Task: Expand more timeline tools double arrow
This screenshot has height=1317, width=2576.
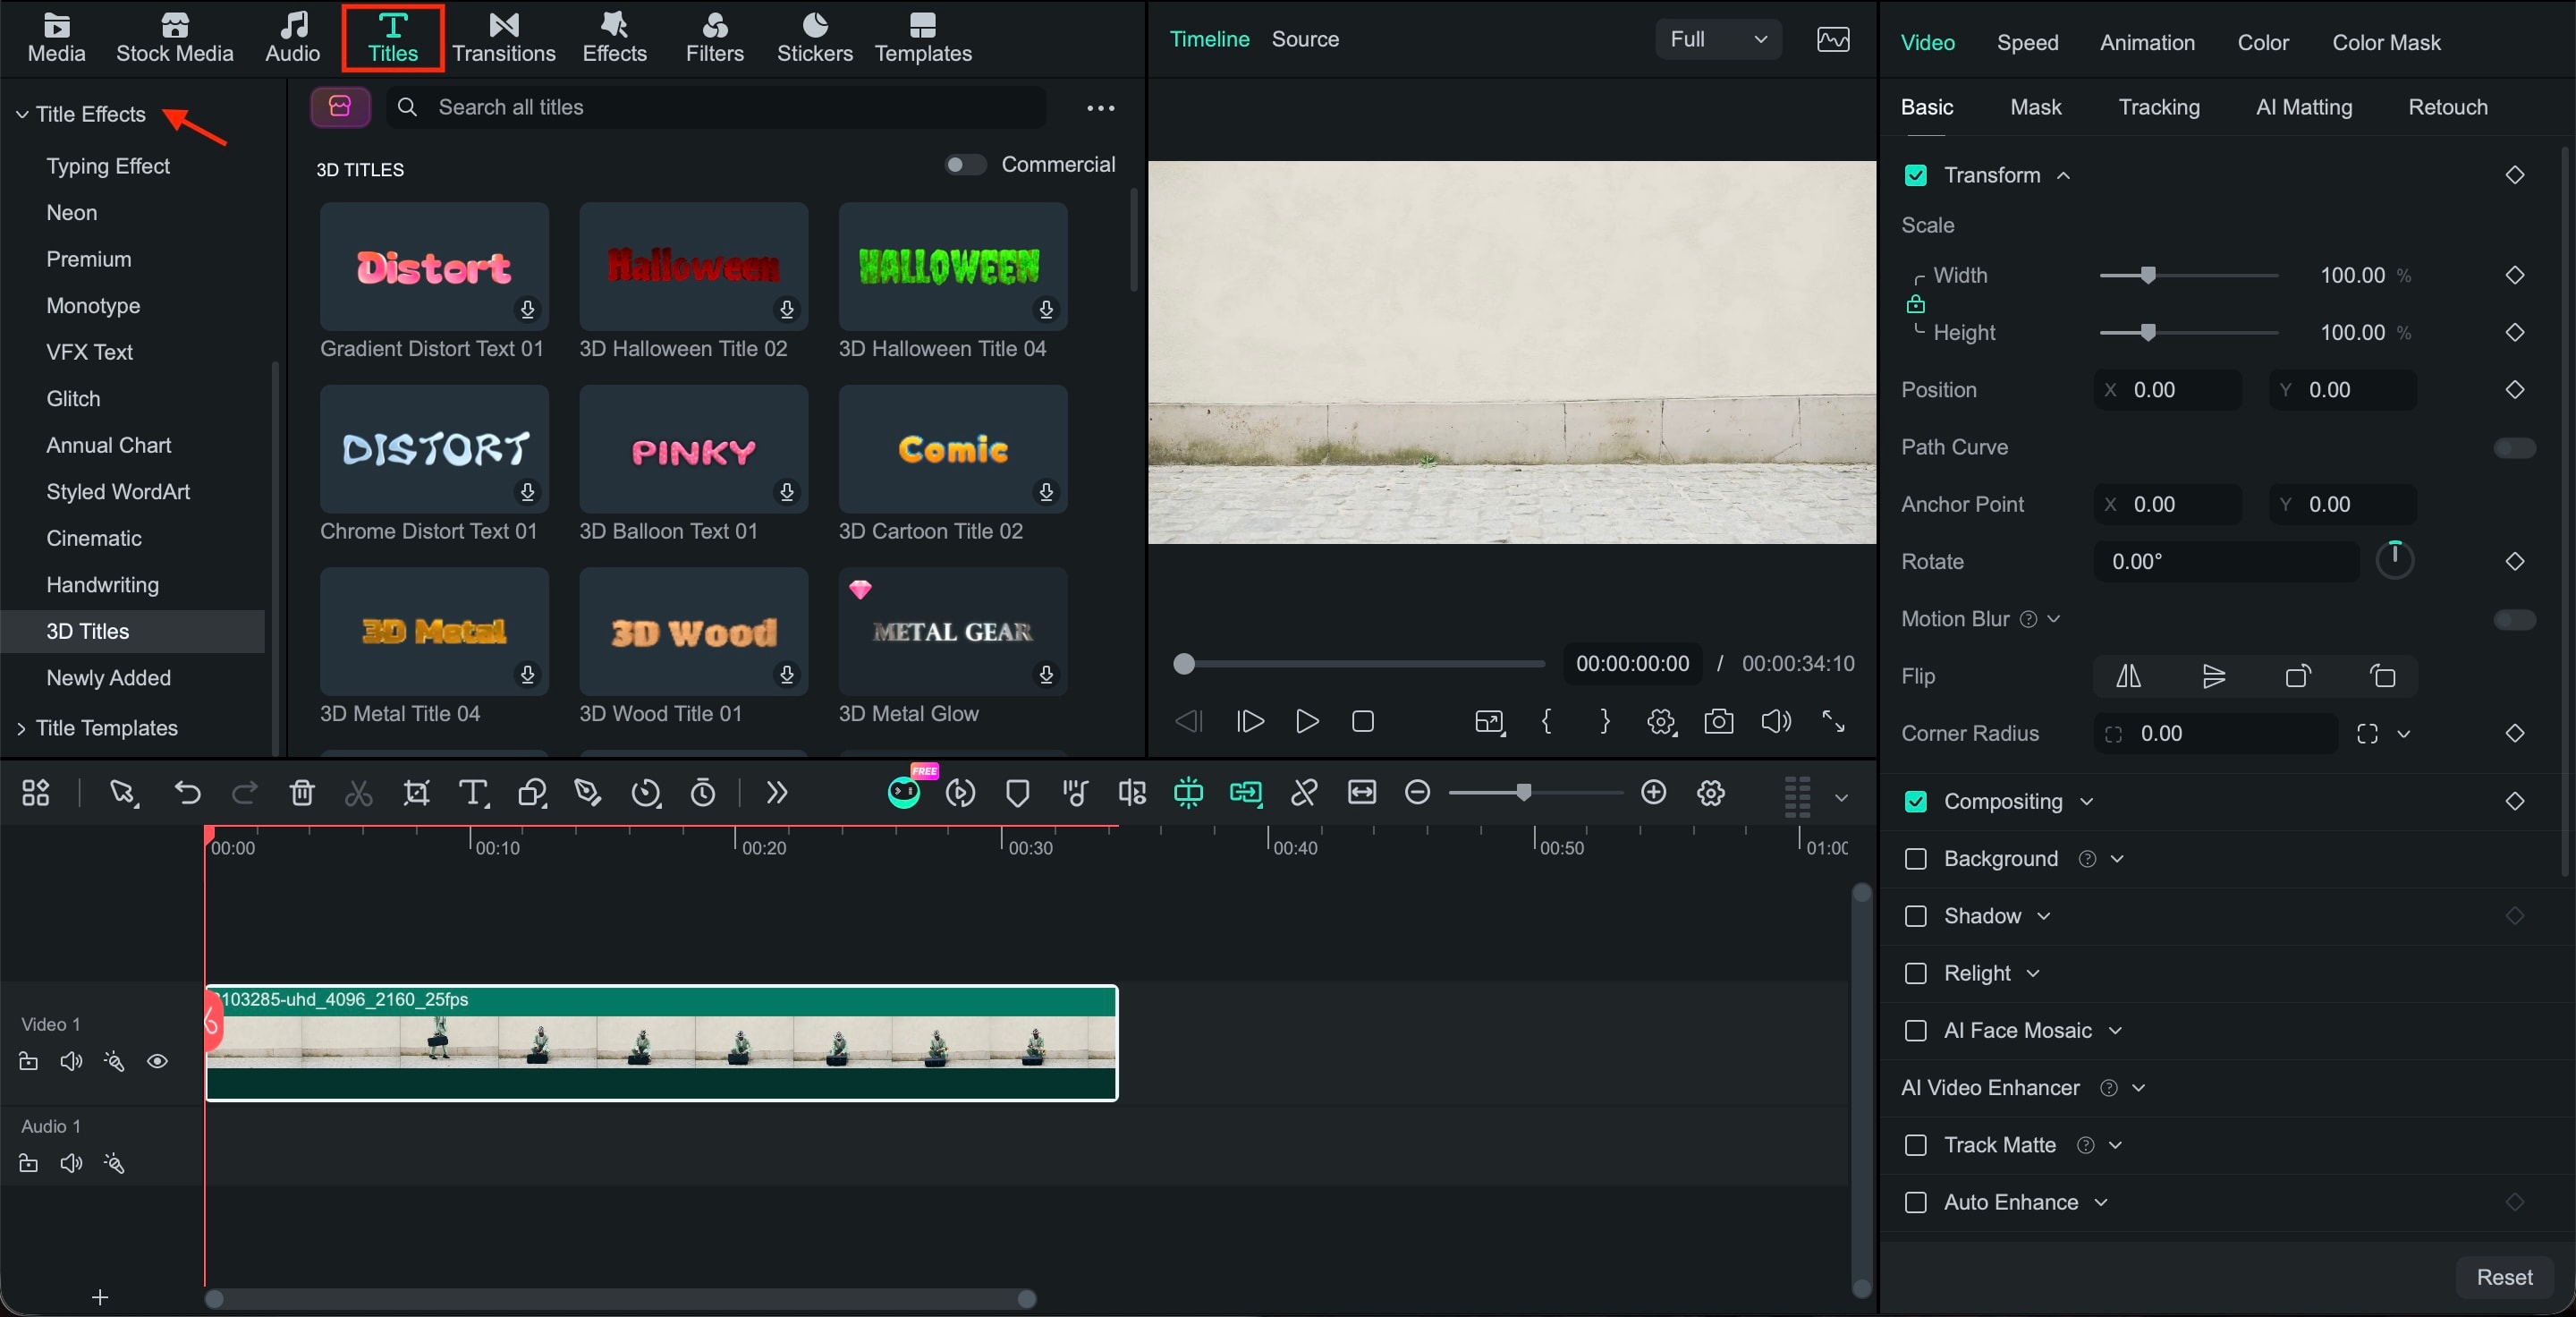Action: coord(777,793)
